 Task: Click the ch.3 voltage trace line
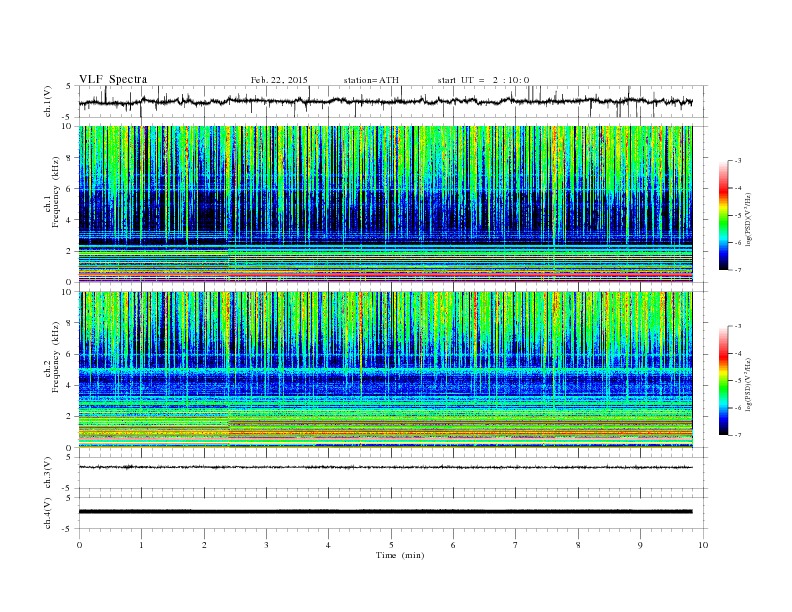tap(385, 467)
